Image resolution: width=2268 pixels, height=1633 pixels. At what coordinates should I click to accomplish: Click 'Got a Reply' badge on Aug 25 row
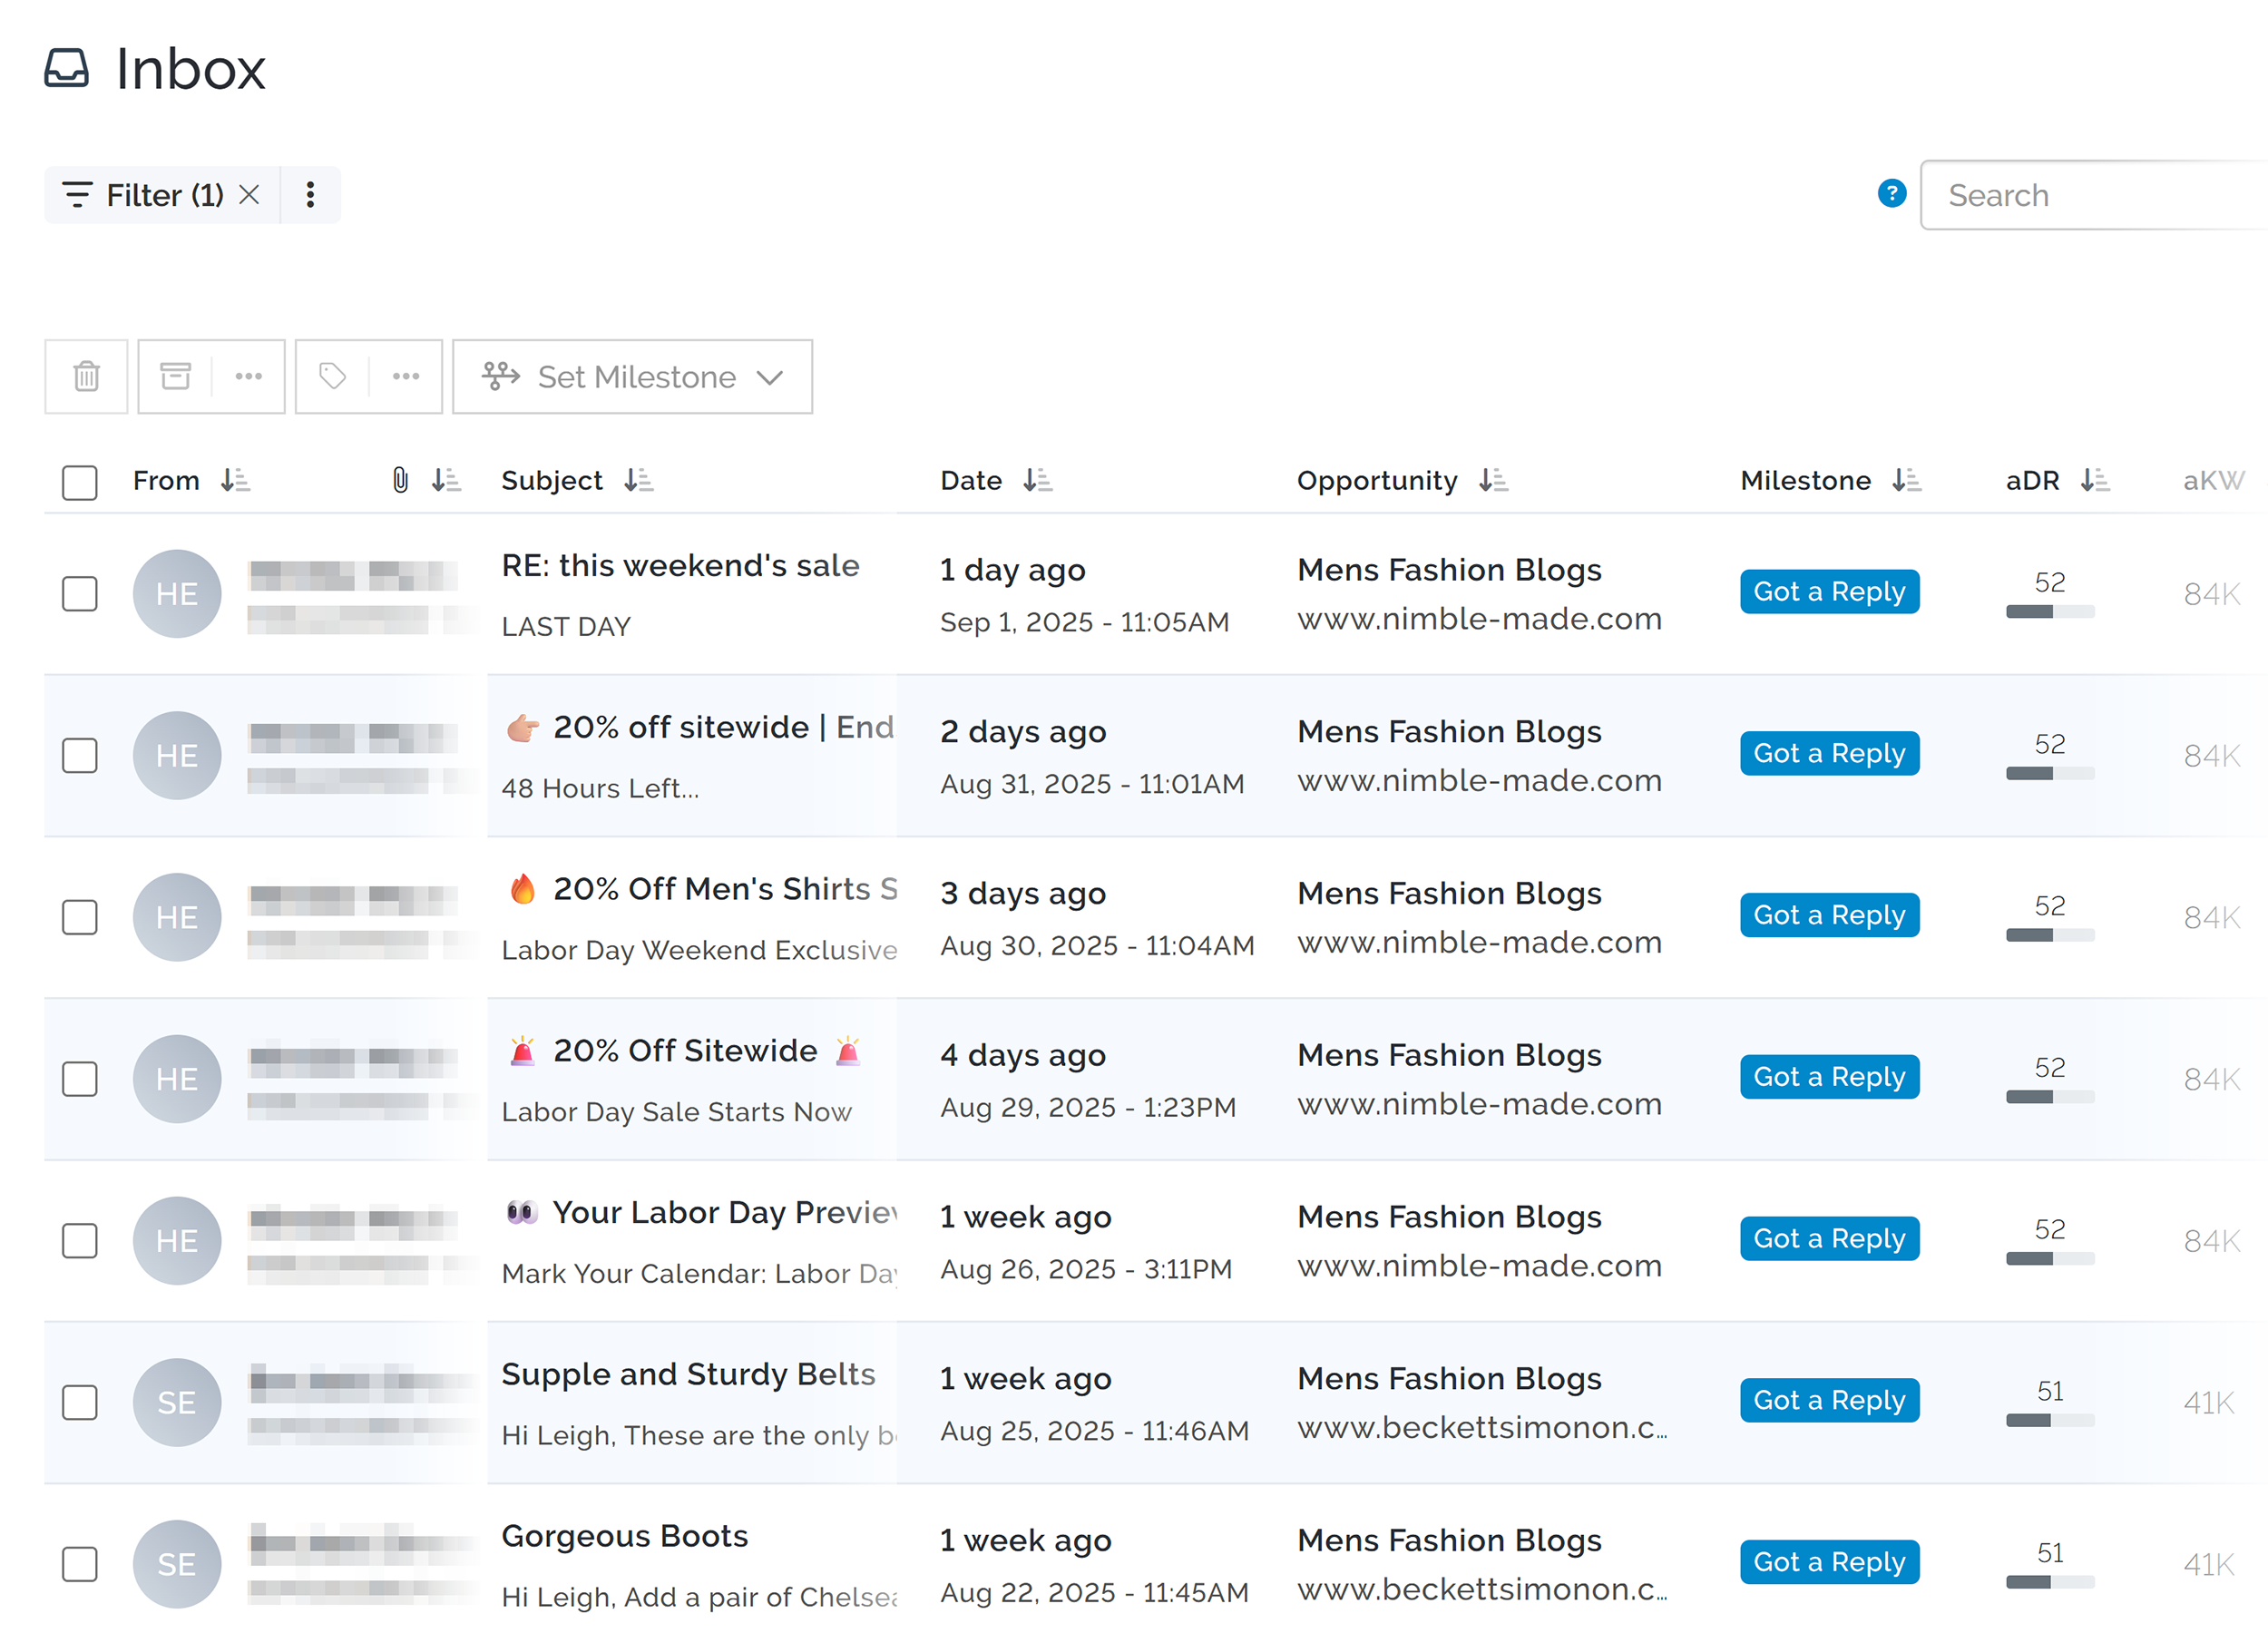pos(1830,1401)
